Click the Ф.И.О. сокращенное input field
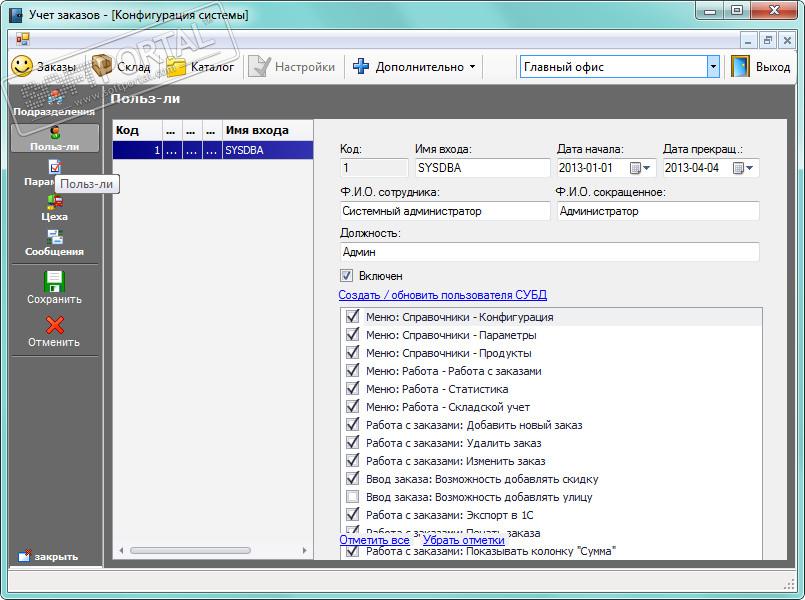 [x=658, y=211]
